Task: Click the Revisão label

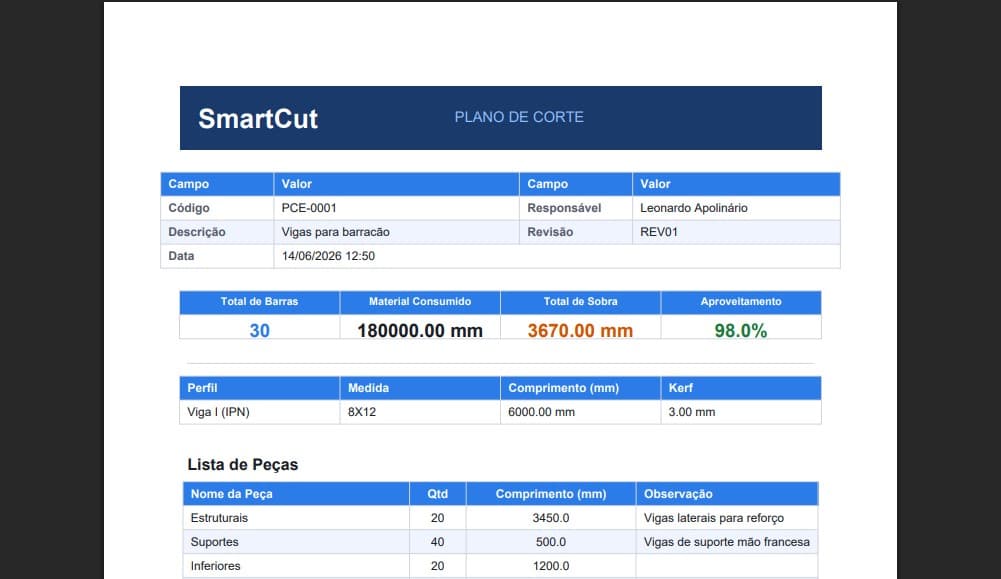Action: (x=550, y=232)
